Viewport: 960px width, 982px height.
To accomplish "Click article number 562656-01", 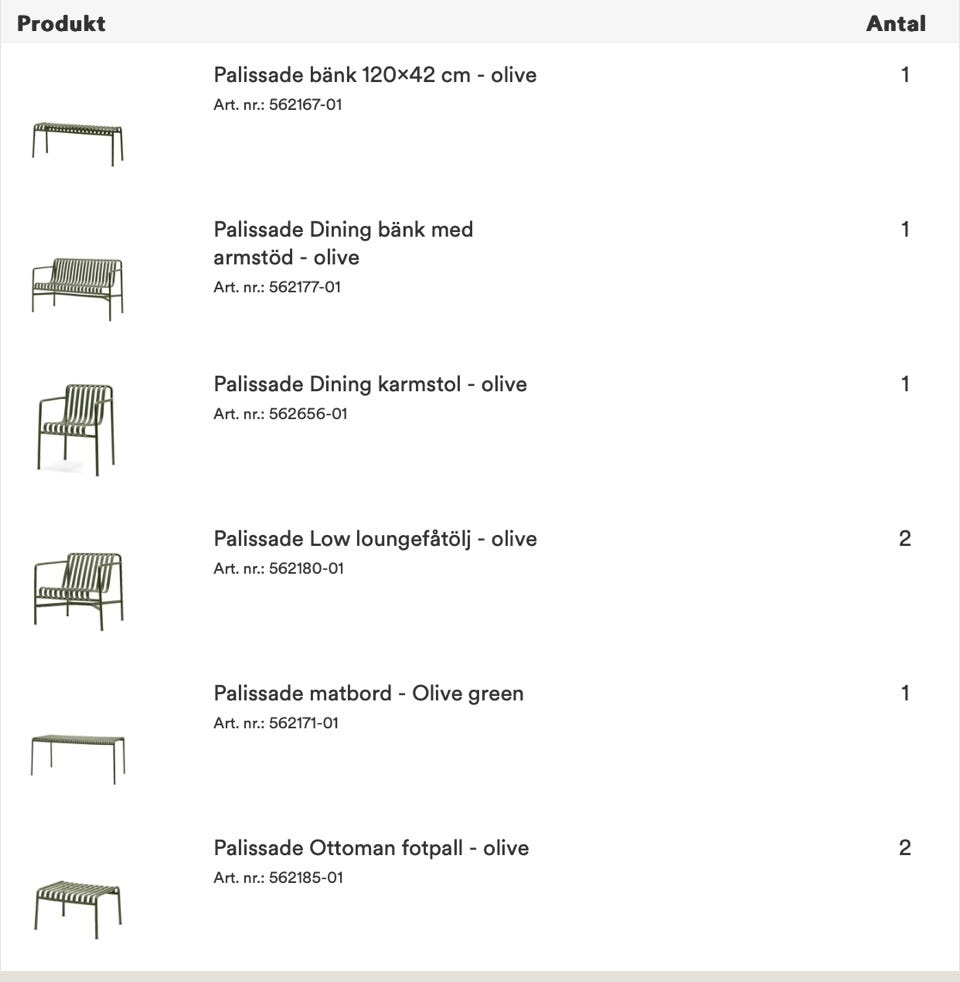I will (x=280, y=413).
